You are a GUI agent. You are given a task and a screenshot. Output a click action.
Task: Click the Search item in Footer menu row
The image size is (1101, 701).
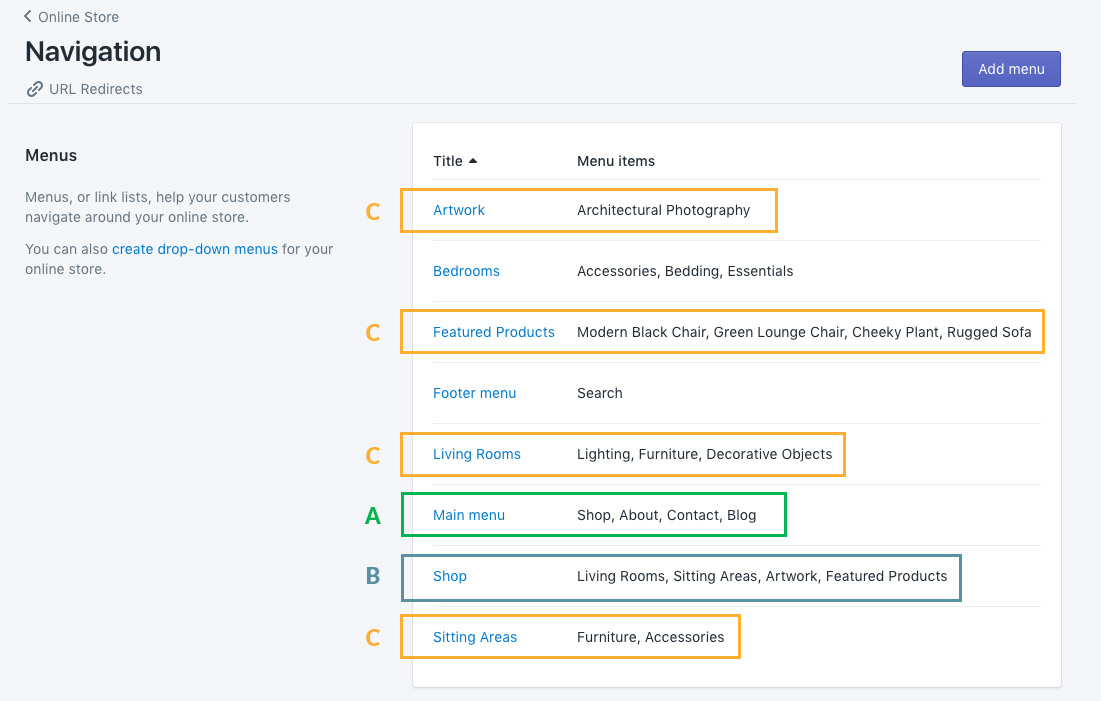click(599, 393)
